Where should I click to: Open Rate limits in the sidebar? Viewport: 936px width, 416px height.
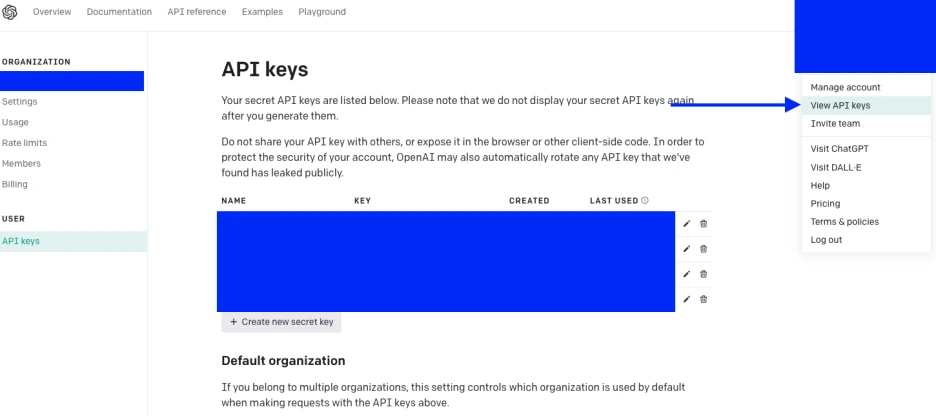point(24,143)
